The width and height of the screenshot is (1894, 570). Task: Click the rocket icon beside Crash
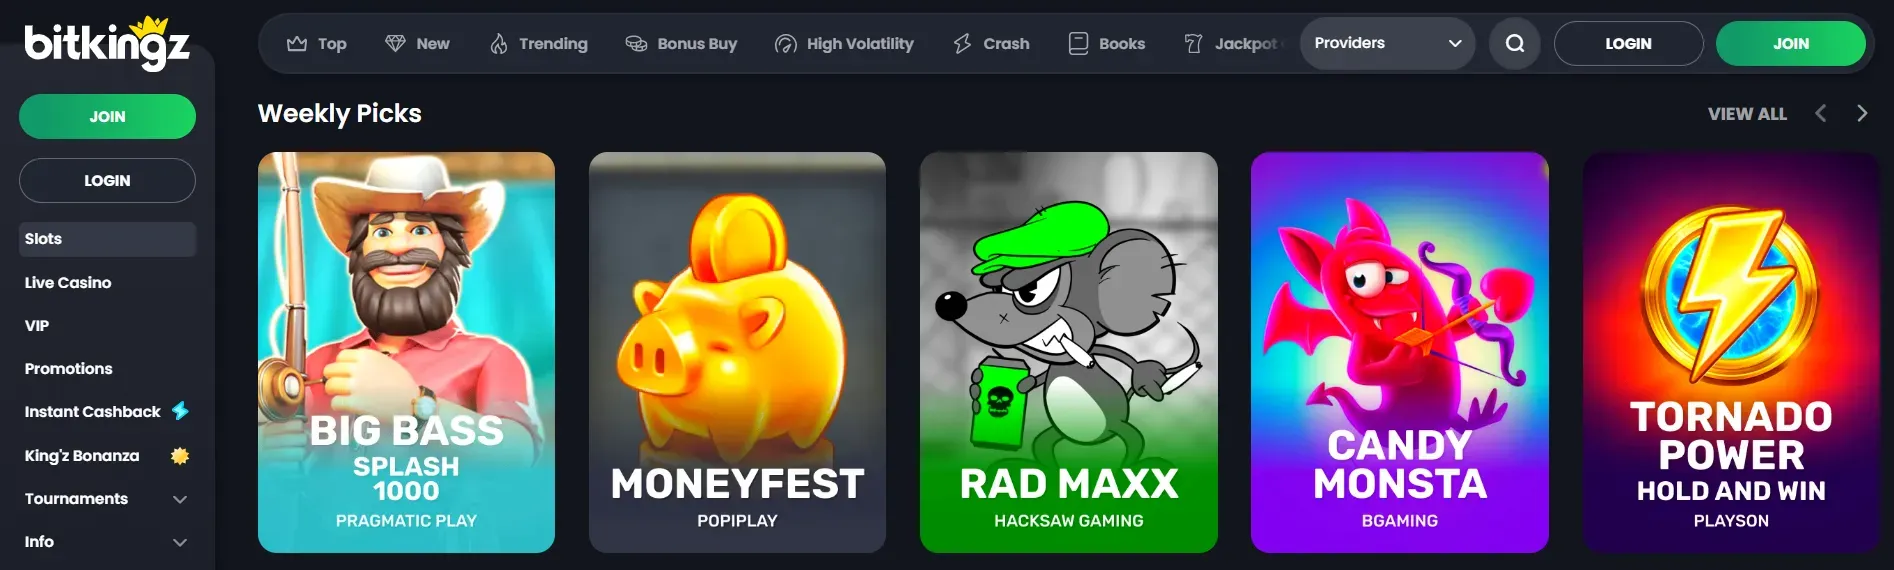pos(962,43)
